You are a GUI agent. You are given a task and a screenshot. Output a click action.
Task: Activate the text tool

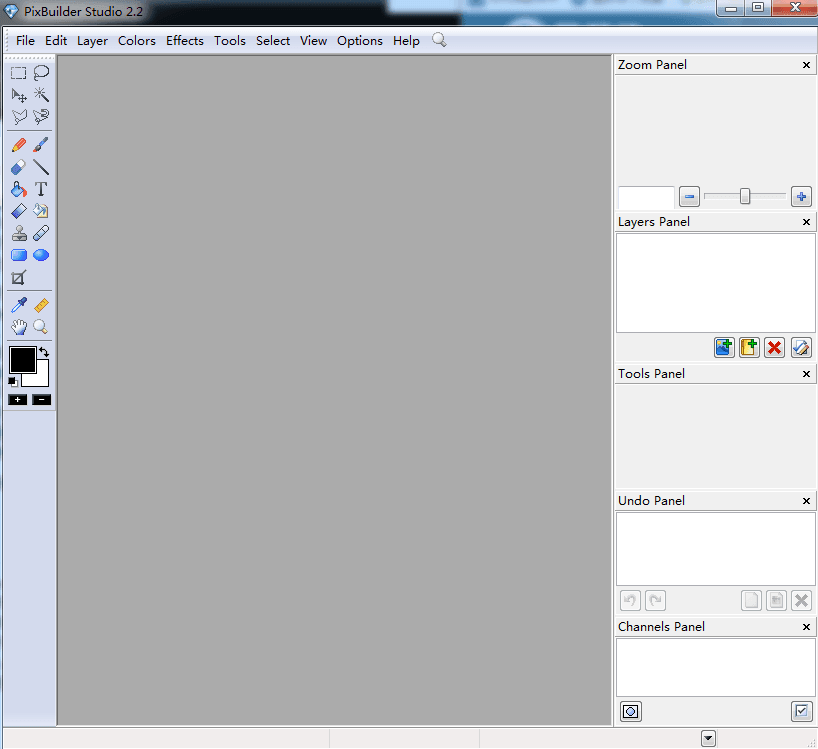click(41, 188)
